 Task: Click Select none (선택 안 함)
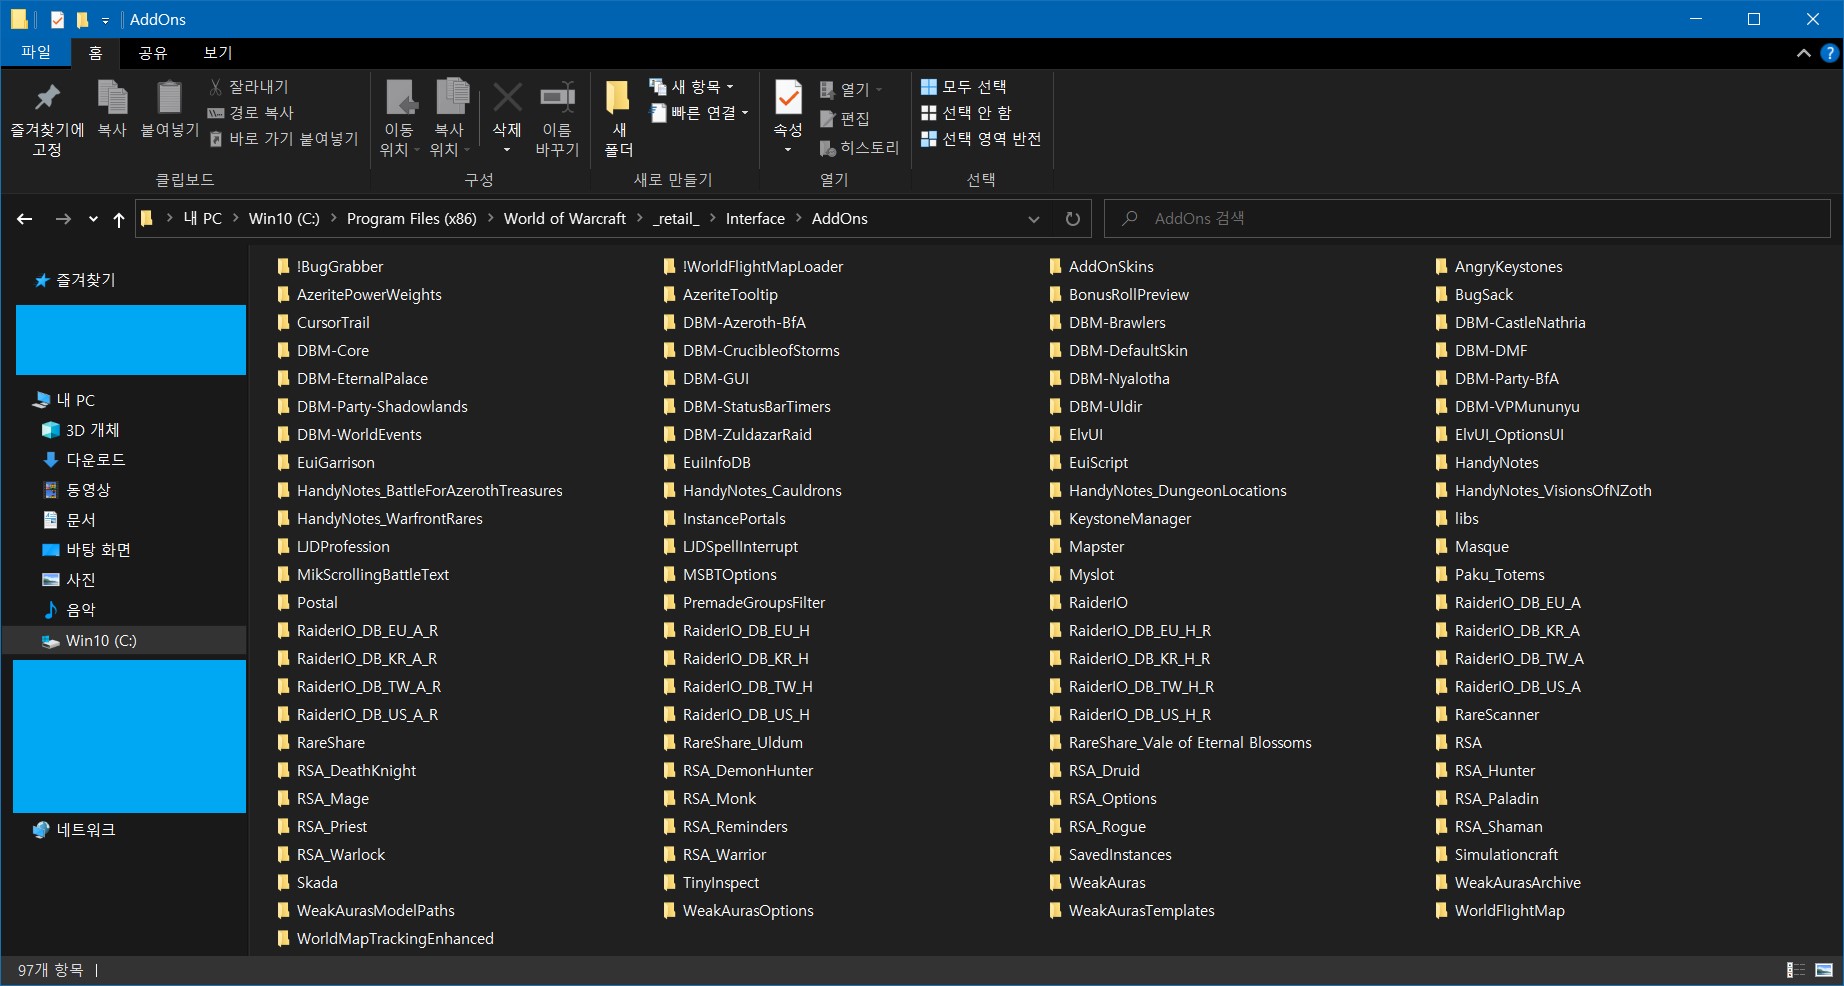click(966, 113)
